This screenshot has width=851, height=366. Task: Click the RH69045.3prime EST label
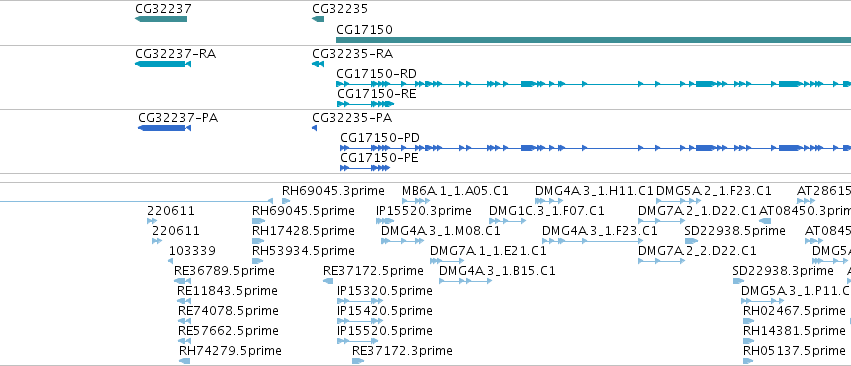coord(333,191)
